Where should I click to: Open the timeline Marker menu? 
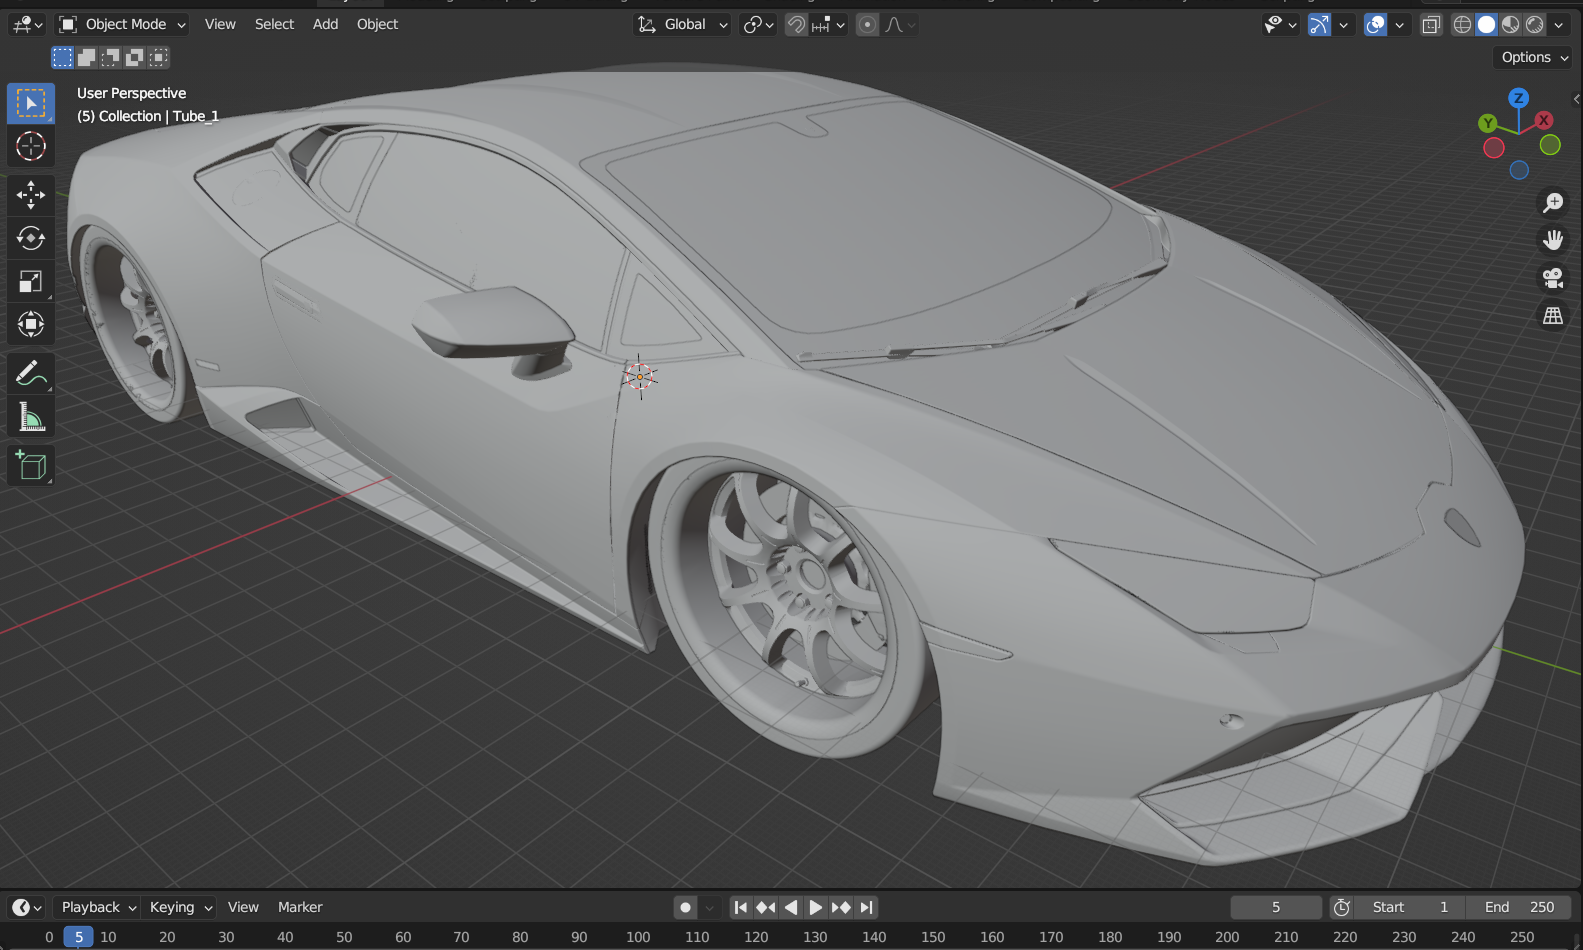[300, 907]
